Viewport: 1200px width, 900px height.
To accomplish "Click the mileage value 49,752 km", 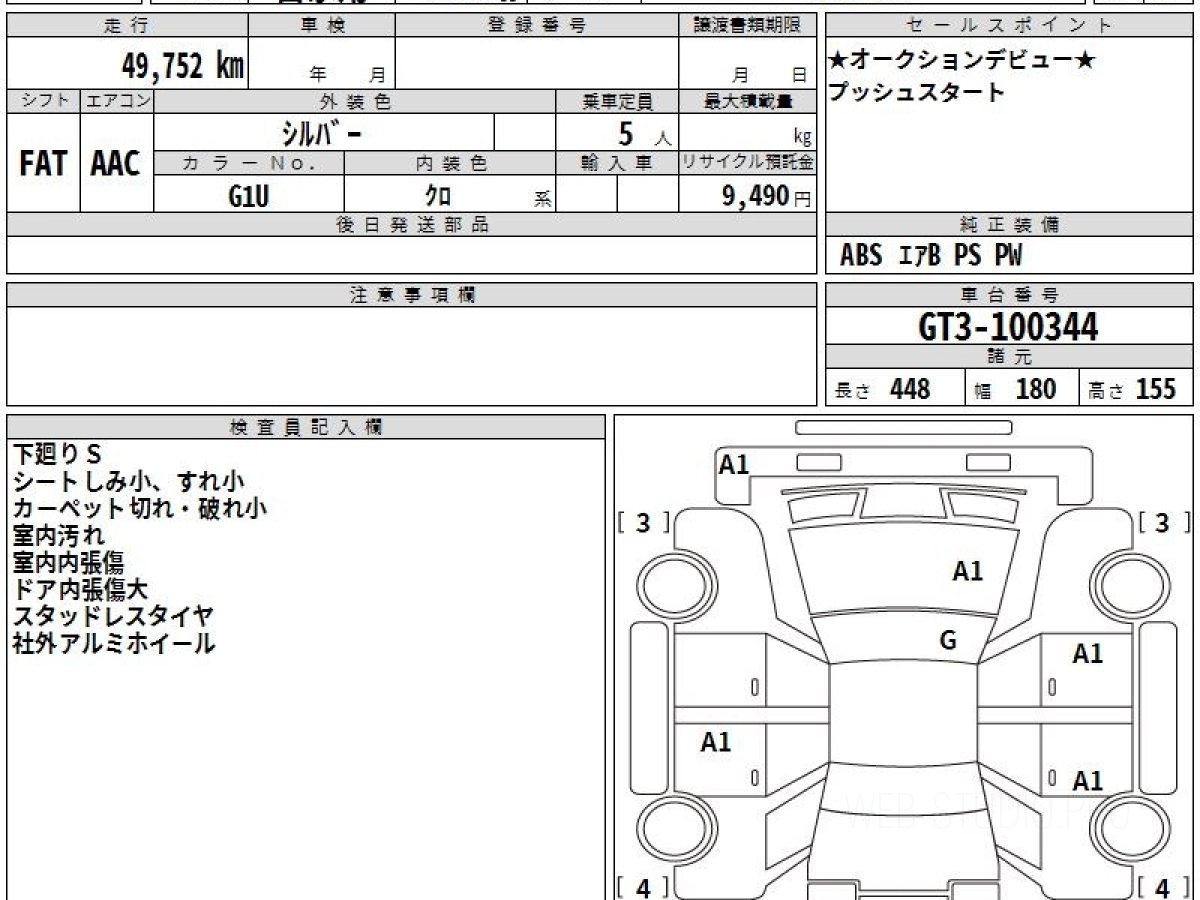I will [x=183, y=66].
